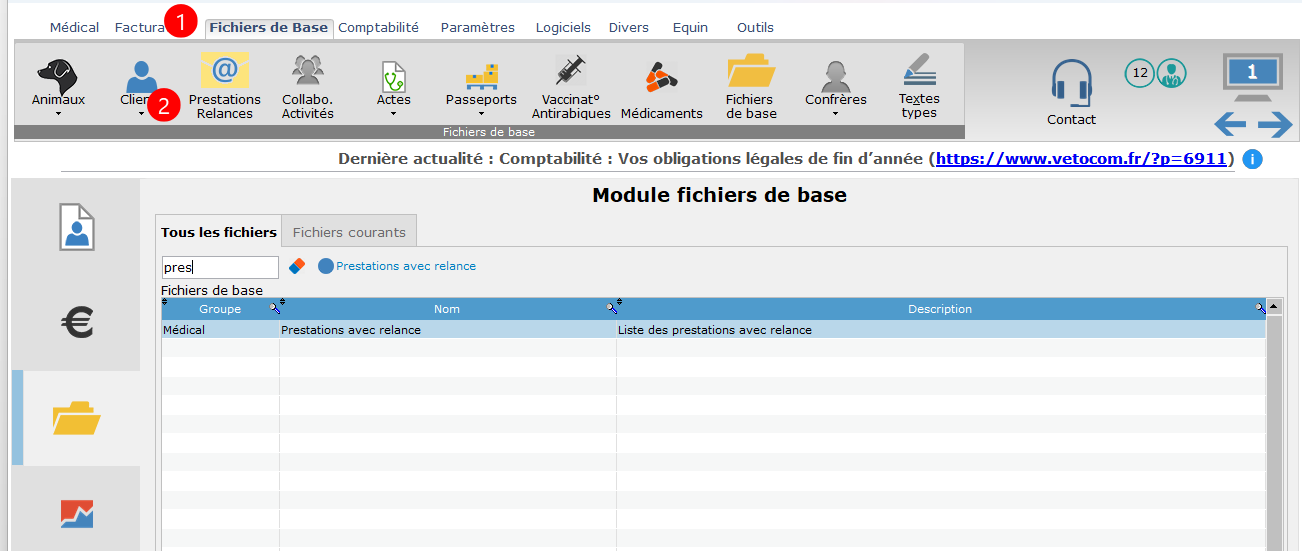
Task: Open Vaccinat° Antirabiques syringe icon
Action: [x=571, y=72]
